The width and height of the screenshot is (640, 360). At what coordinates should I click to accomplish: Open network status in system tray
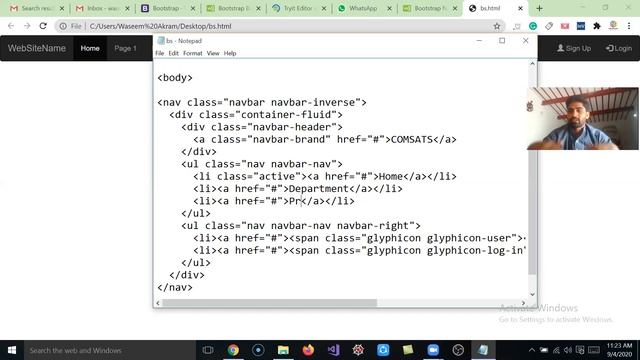[x=556, y=350]
